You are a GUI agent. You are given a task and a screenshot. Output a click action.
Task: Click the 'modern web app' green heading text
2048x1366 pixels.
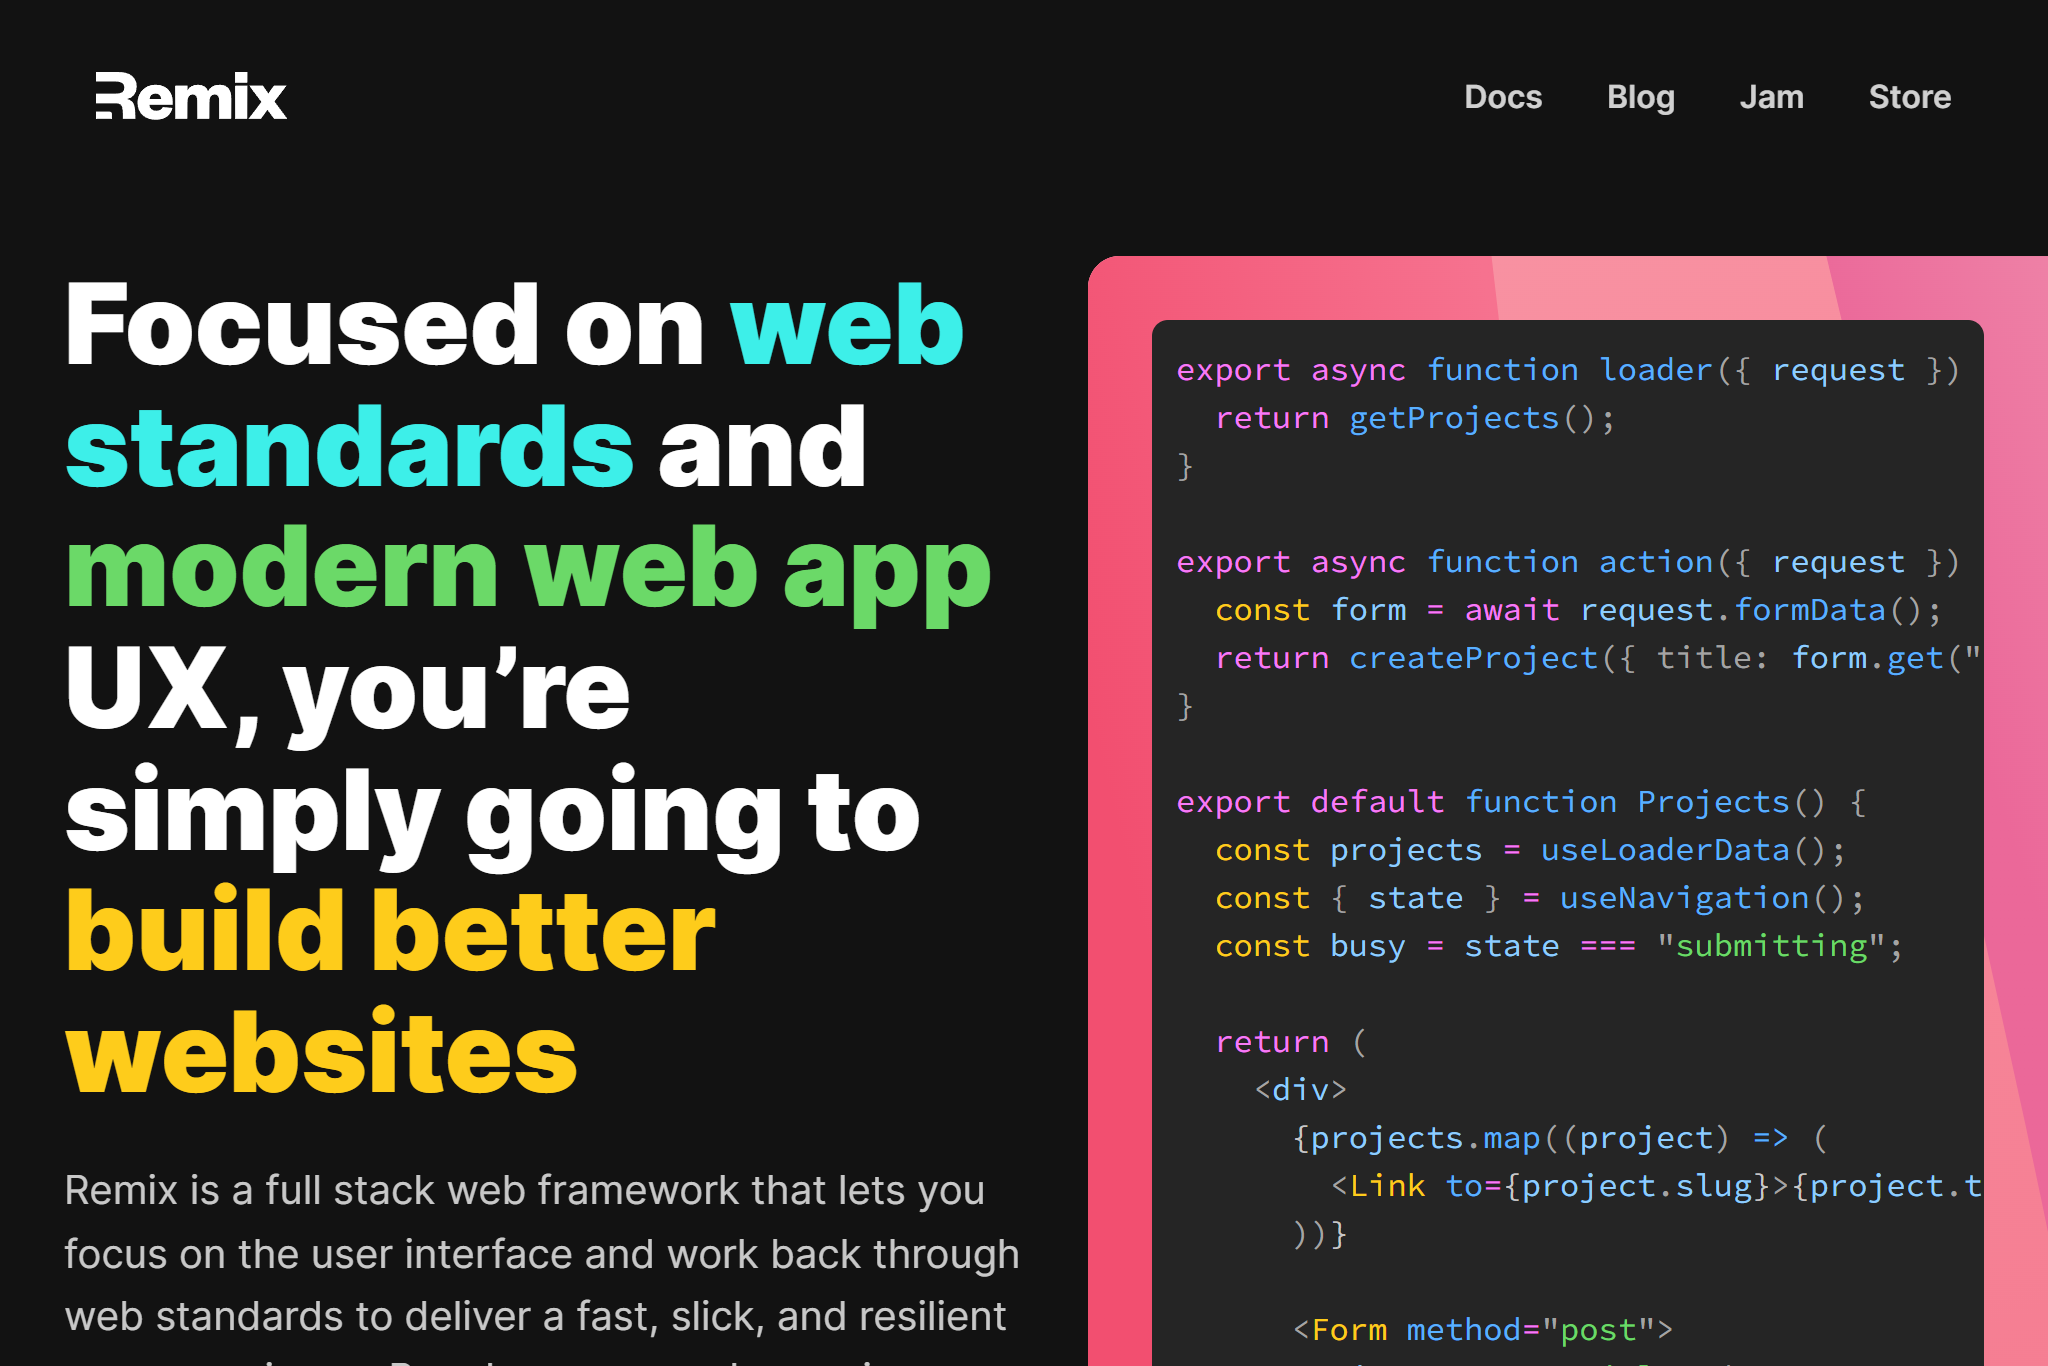tap(528, 569)
